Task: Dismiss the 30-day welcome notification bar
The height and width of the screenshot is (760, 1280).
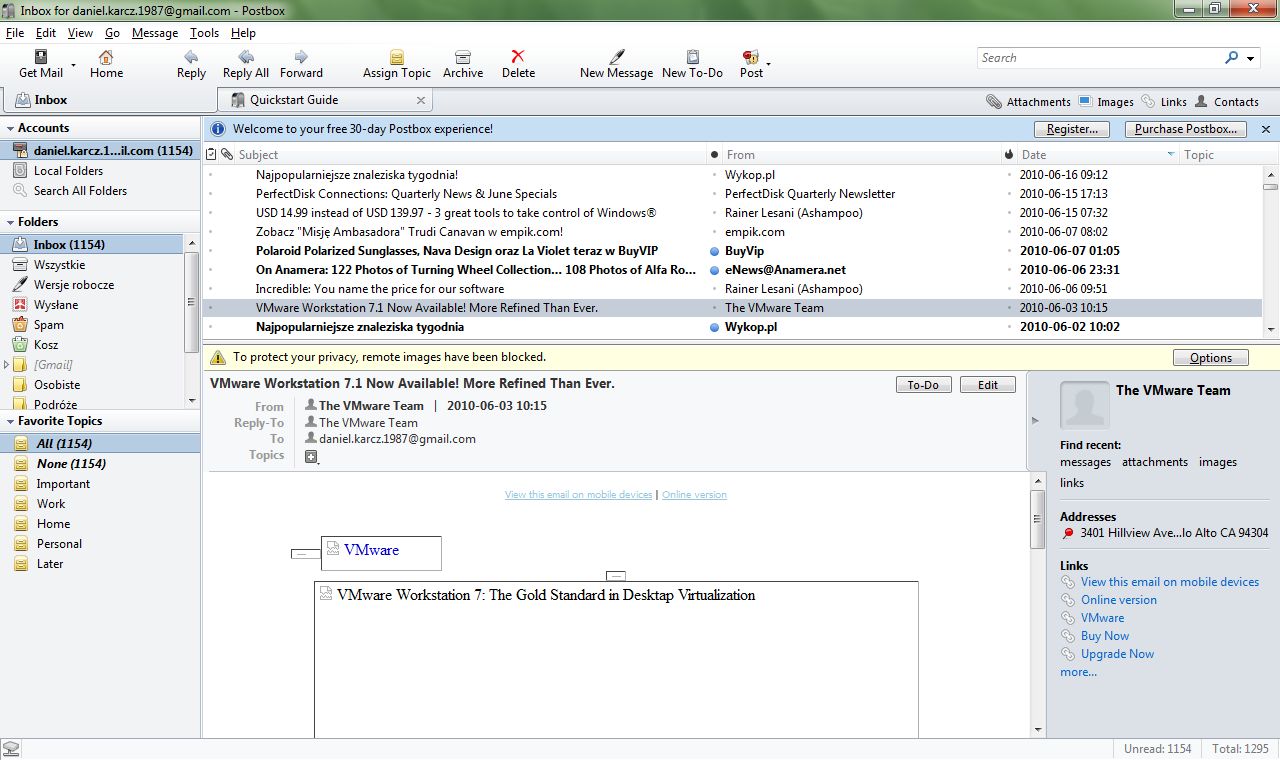Action: point(1266,129)
